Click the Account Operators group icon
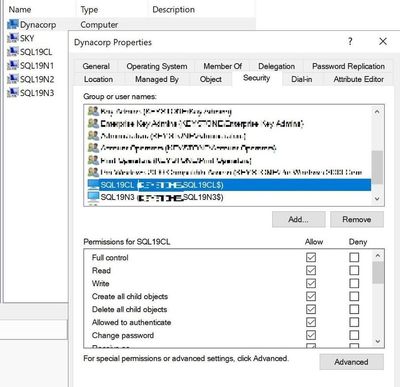Image resolution: width=400 pixels, height=387 pixels. [x=93, y=148]
